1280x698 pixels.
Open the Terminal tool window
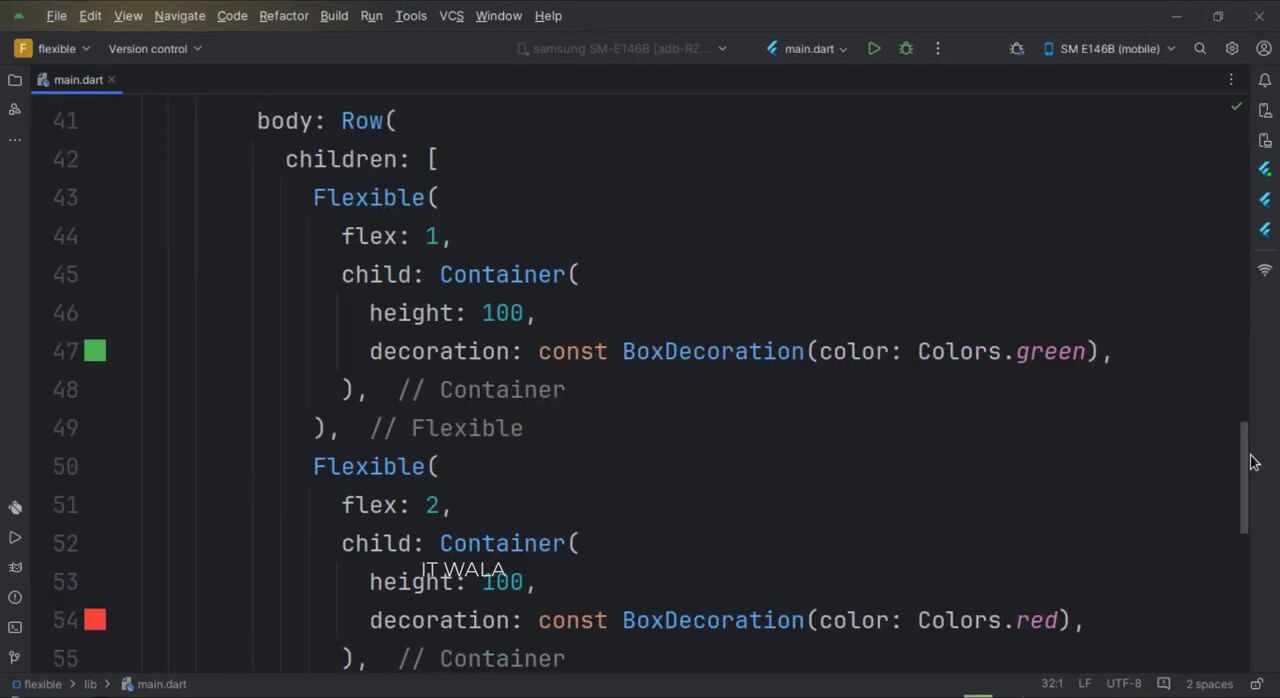(x=15, y=627)
